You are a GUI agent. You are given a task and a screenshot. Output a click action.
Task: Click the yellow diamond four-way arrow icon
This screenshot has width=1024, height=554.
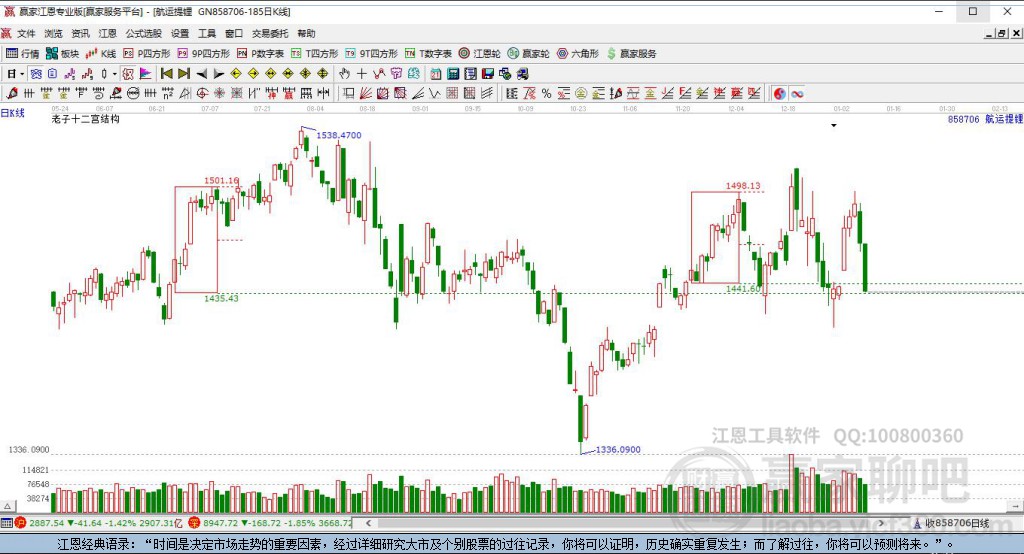[323, 74]
